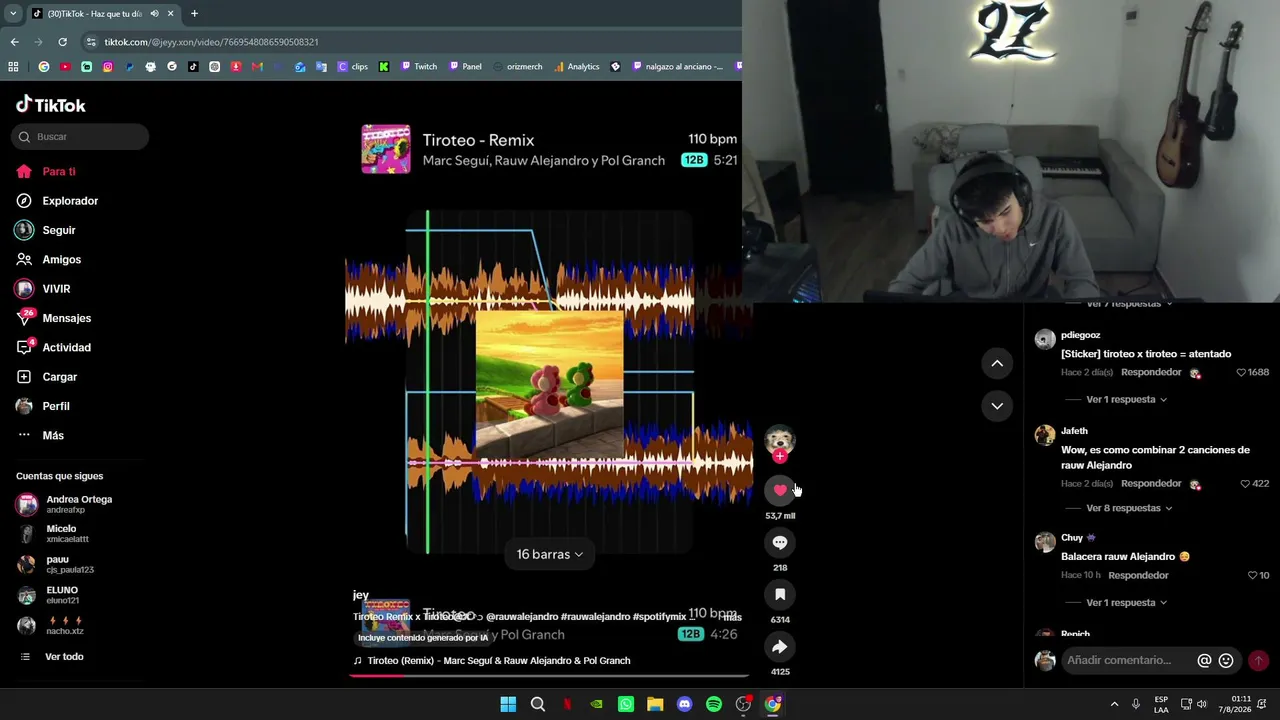This screenshot has height=720, width=1280.
Task: Like pdiegooz's comment heart
Action: [x=1241, y=372]
